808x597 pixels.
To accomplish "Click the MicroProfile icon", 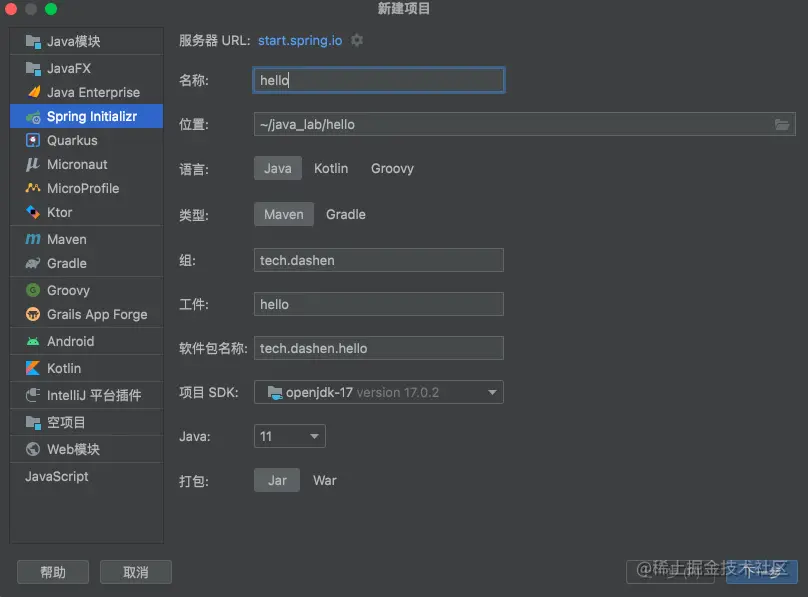I will click(x=33, y=188).
